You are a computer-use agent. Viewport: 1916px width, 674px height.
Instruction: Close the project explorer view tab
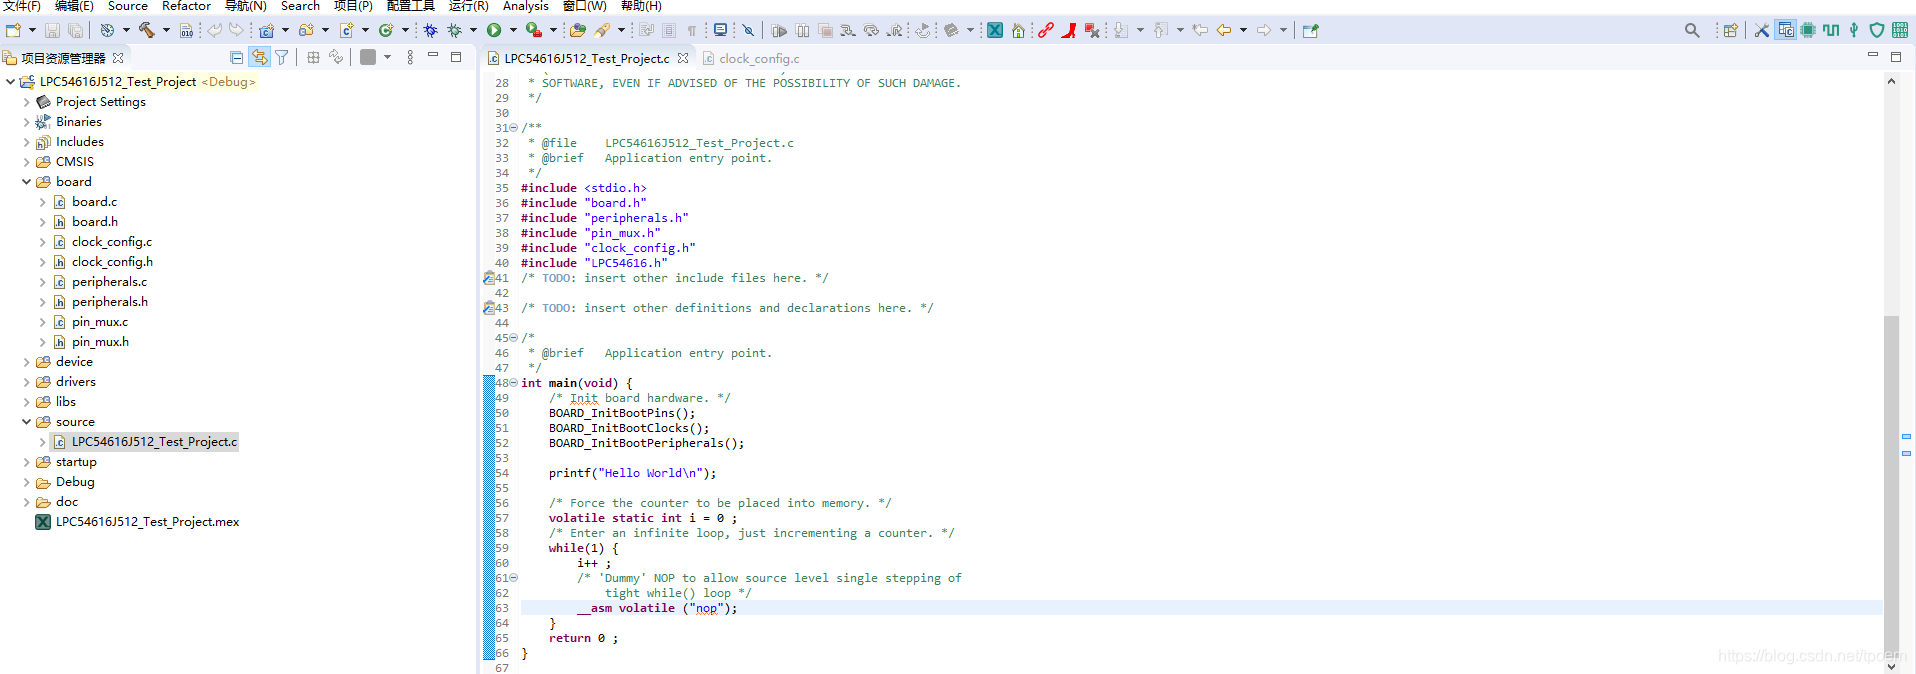[118, 58]
